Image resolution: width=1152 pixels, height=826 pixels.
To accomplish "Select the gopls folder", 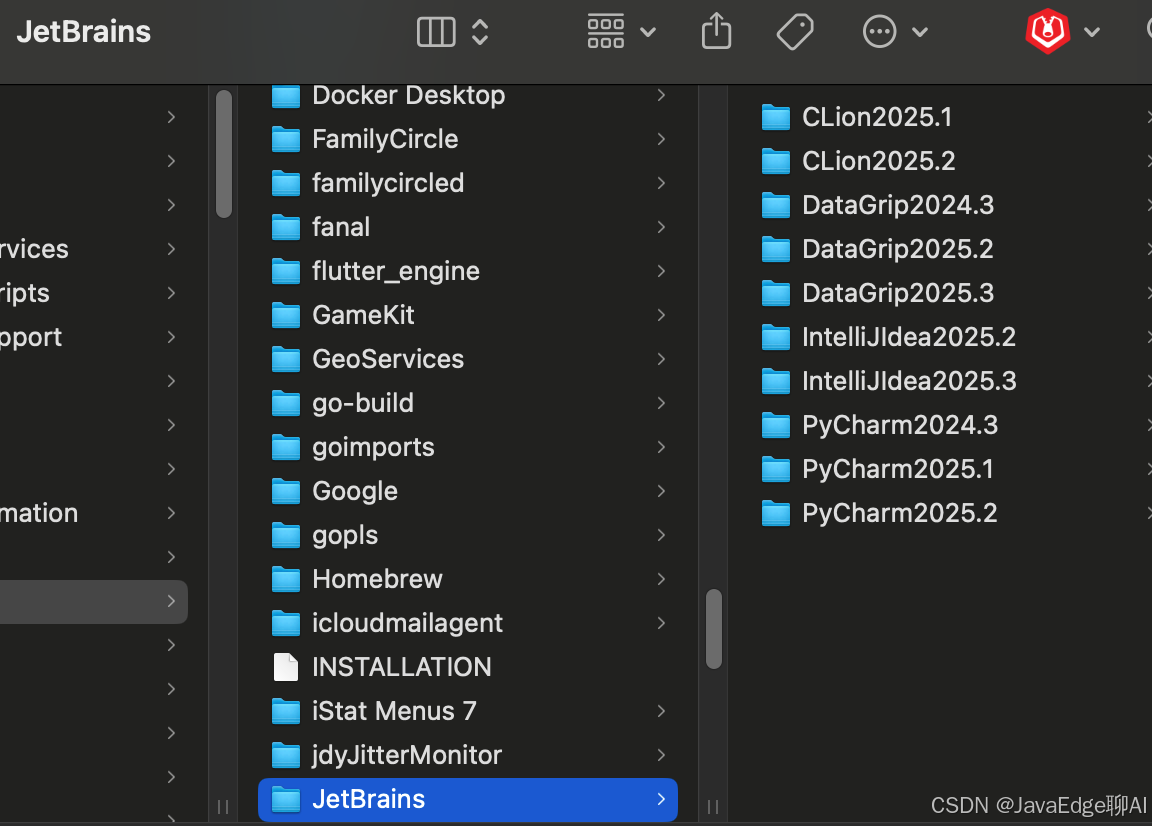I will (x=468, y=536).
